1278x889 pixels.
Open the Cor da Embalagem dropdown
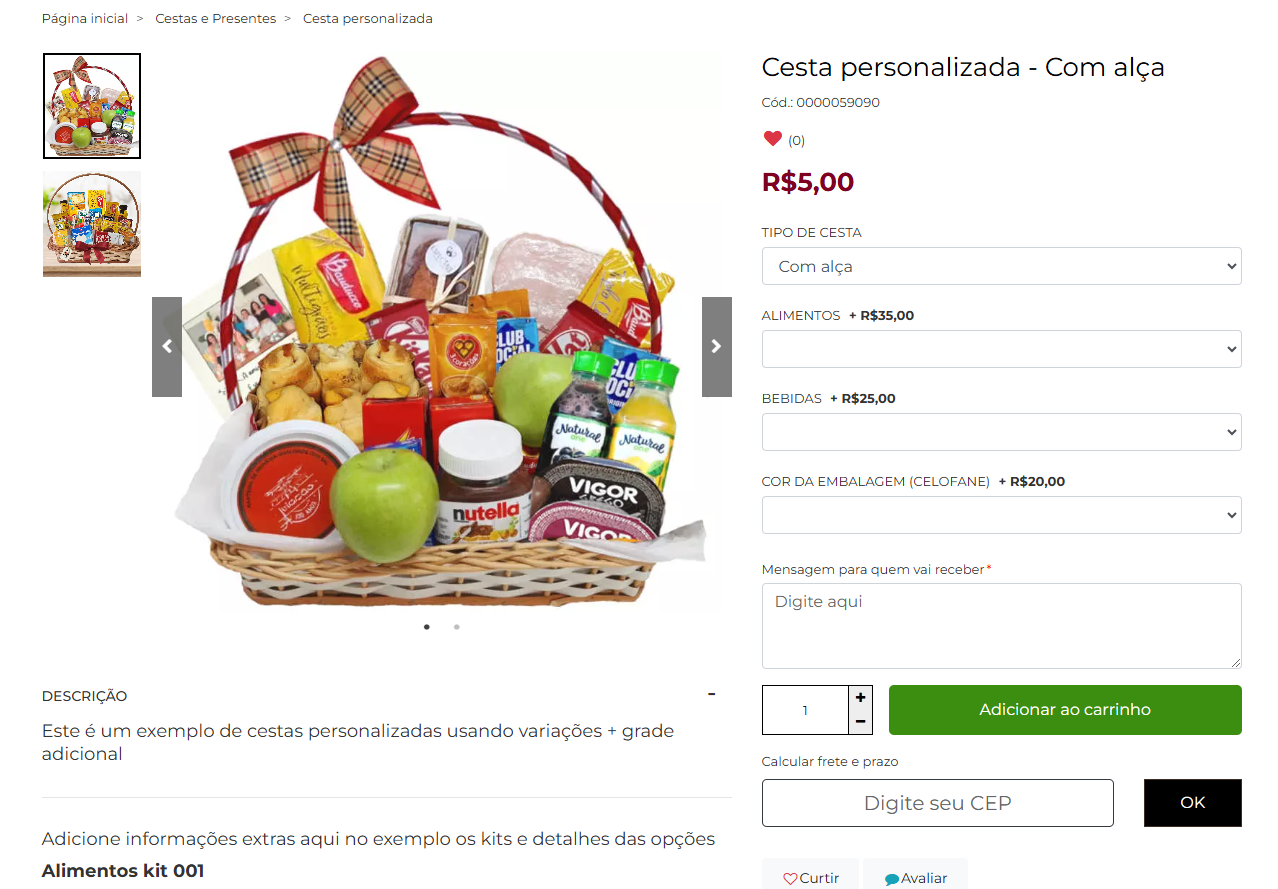pyautogui.click(x=1002, y=515)
